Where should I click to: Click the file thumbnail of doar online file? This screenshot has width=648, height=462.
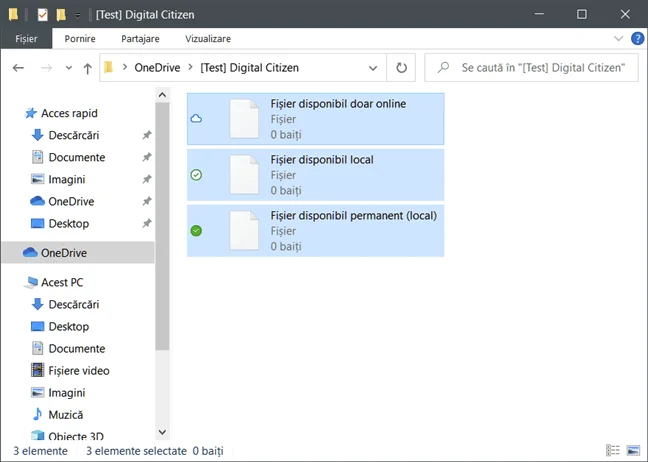pos(244,119)
